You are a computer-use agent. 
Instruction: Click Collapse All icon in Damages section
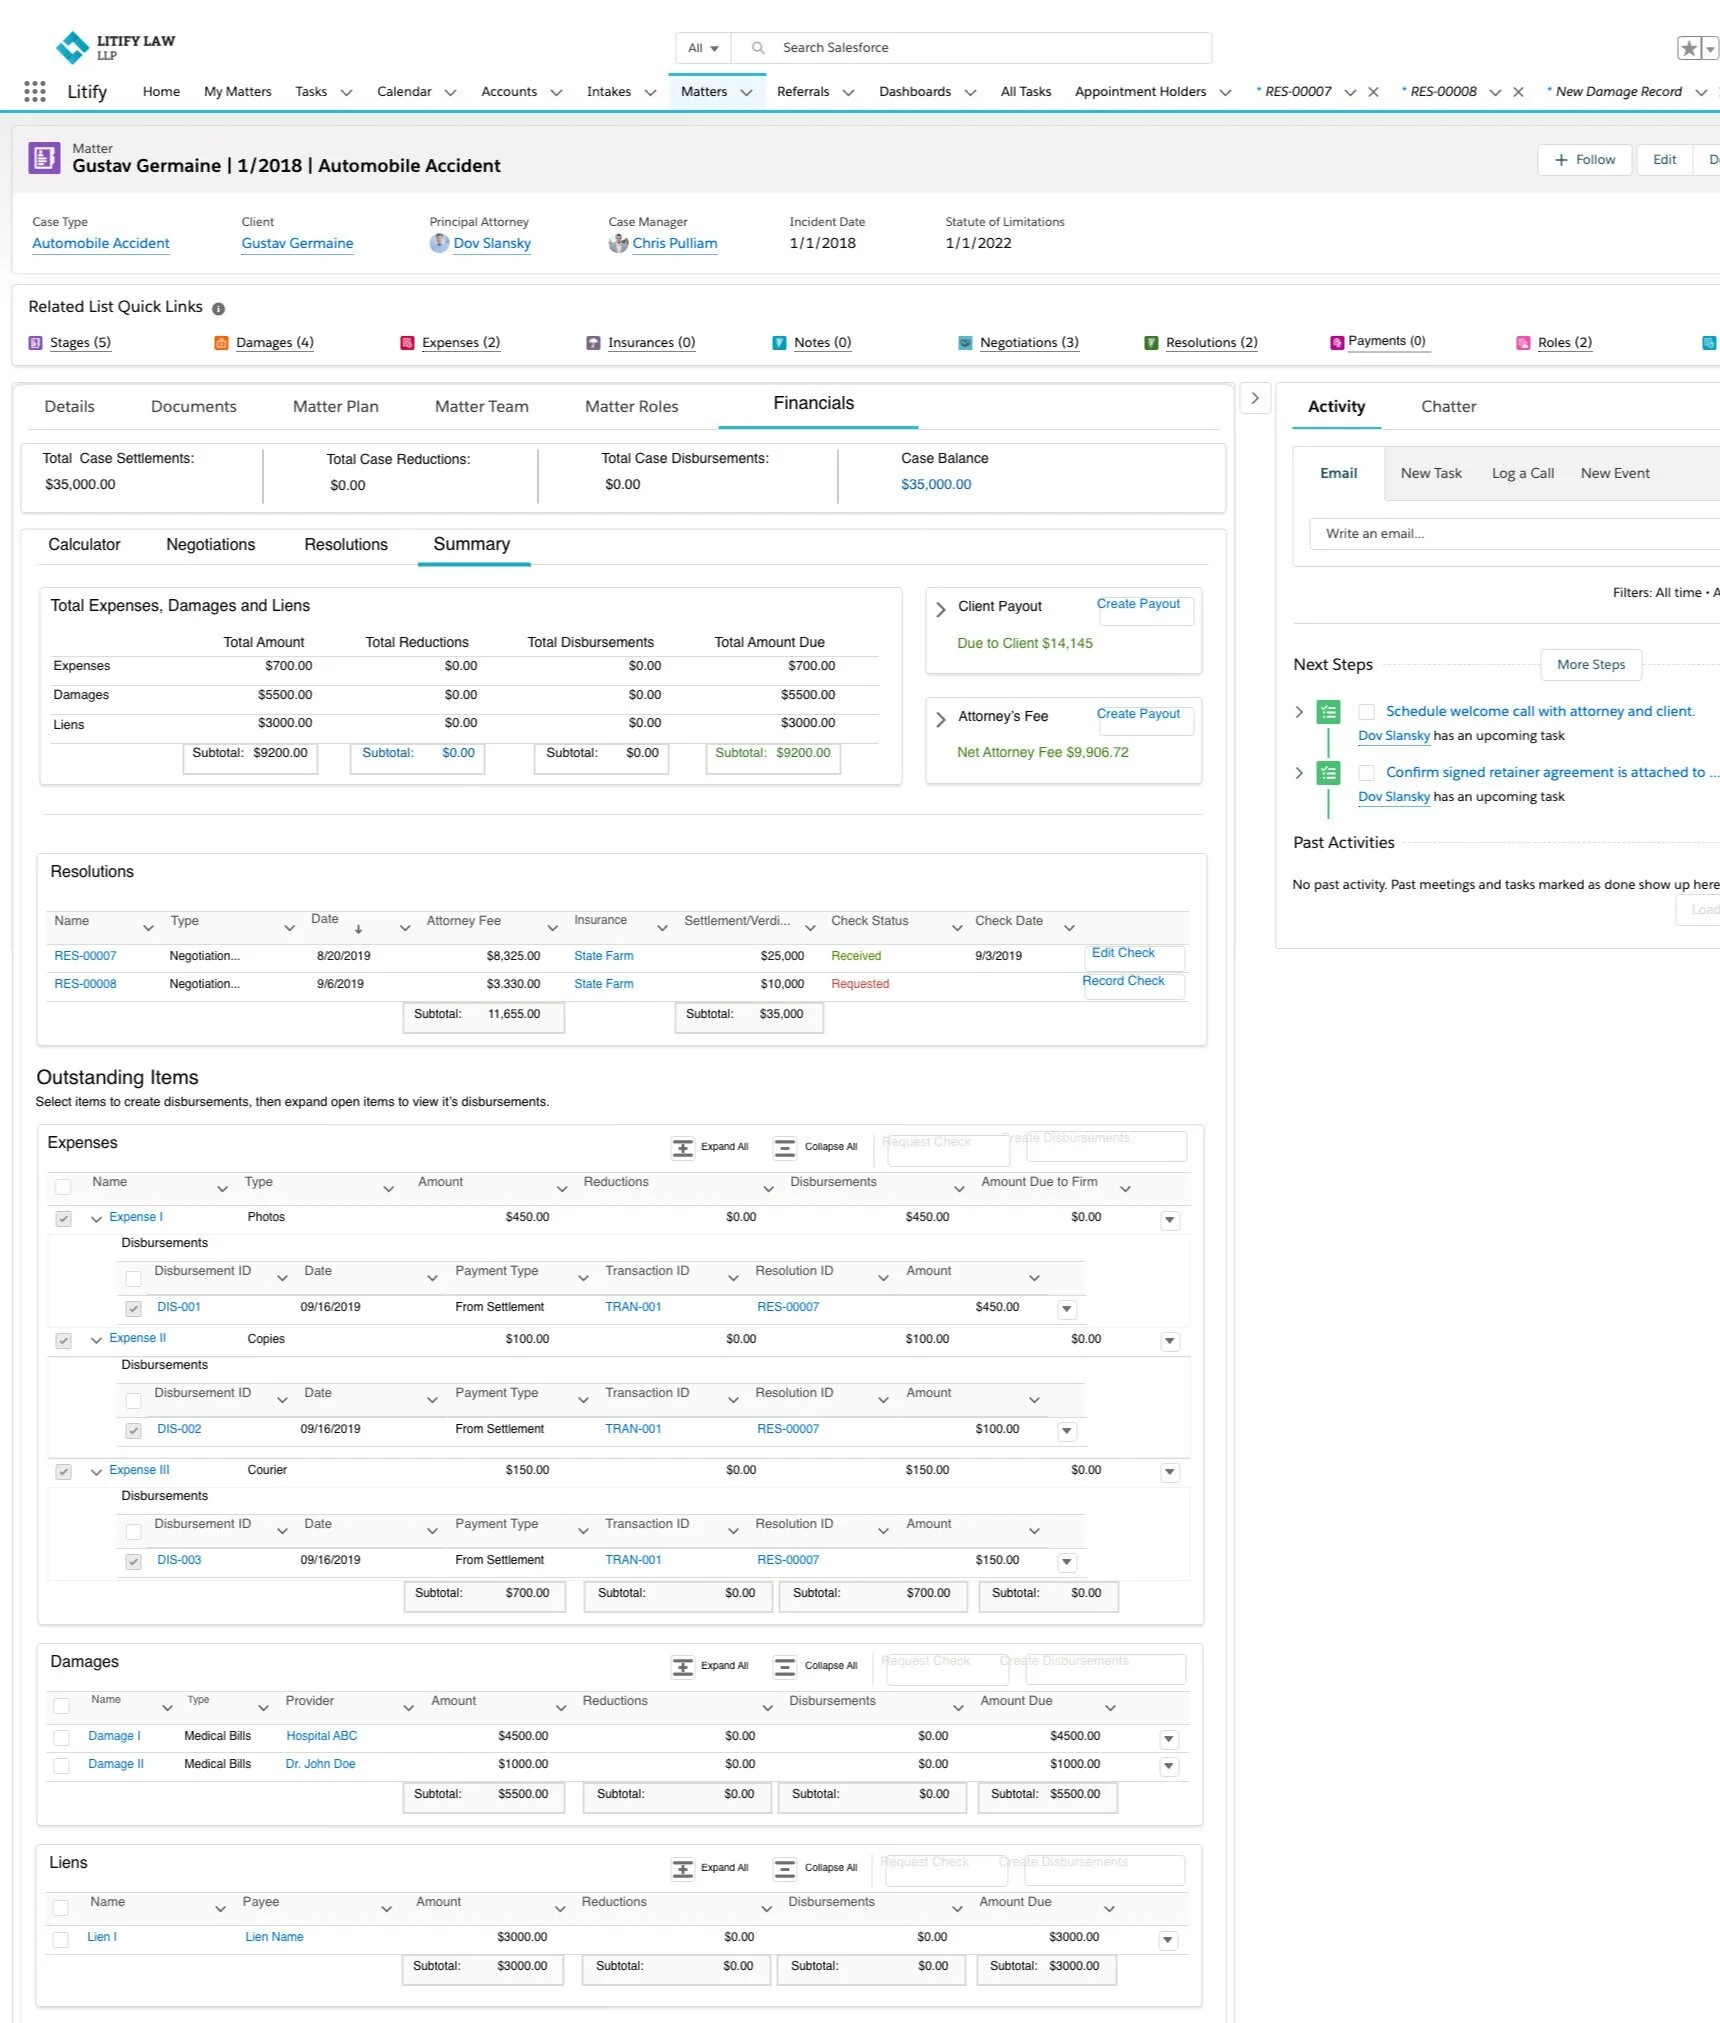pyautogui.click(x=786, y=1667)
